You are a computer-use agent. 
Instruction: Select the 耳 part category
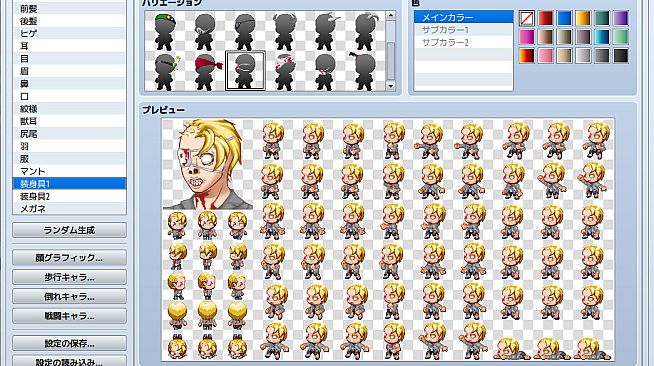[x=69, y=46]
